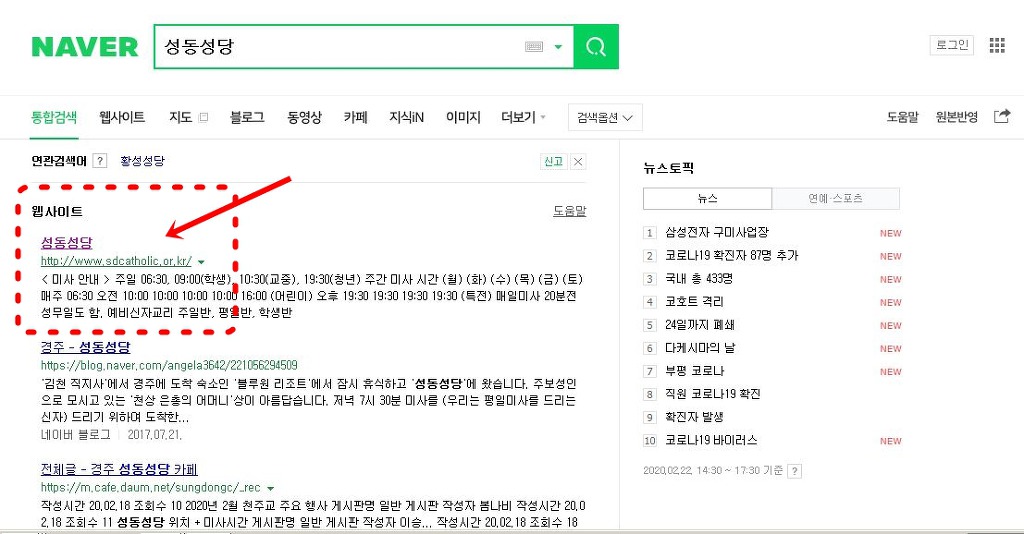Open the 경주 - 성동성당 blog result
This screenshot has width=1024, height=534.
tap(86, 347)
